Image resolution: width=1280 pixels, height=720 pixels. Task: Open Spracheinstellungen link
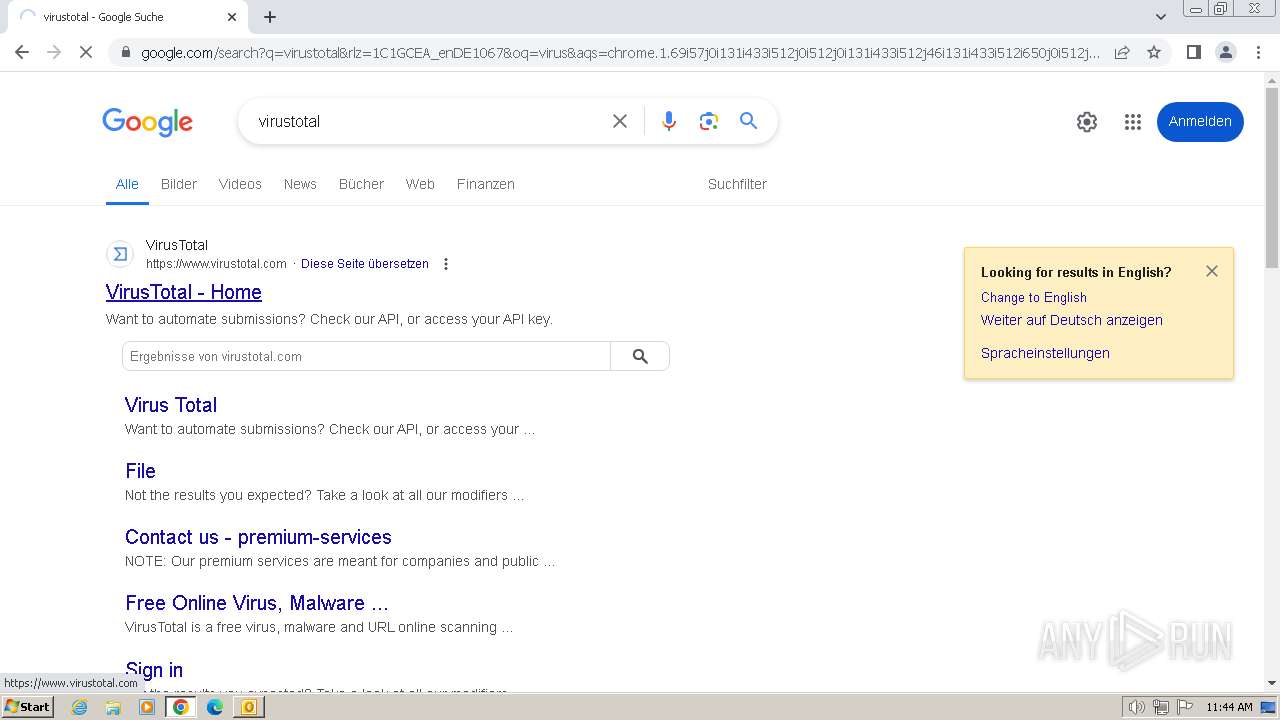click(x=1045, y=353)
